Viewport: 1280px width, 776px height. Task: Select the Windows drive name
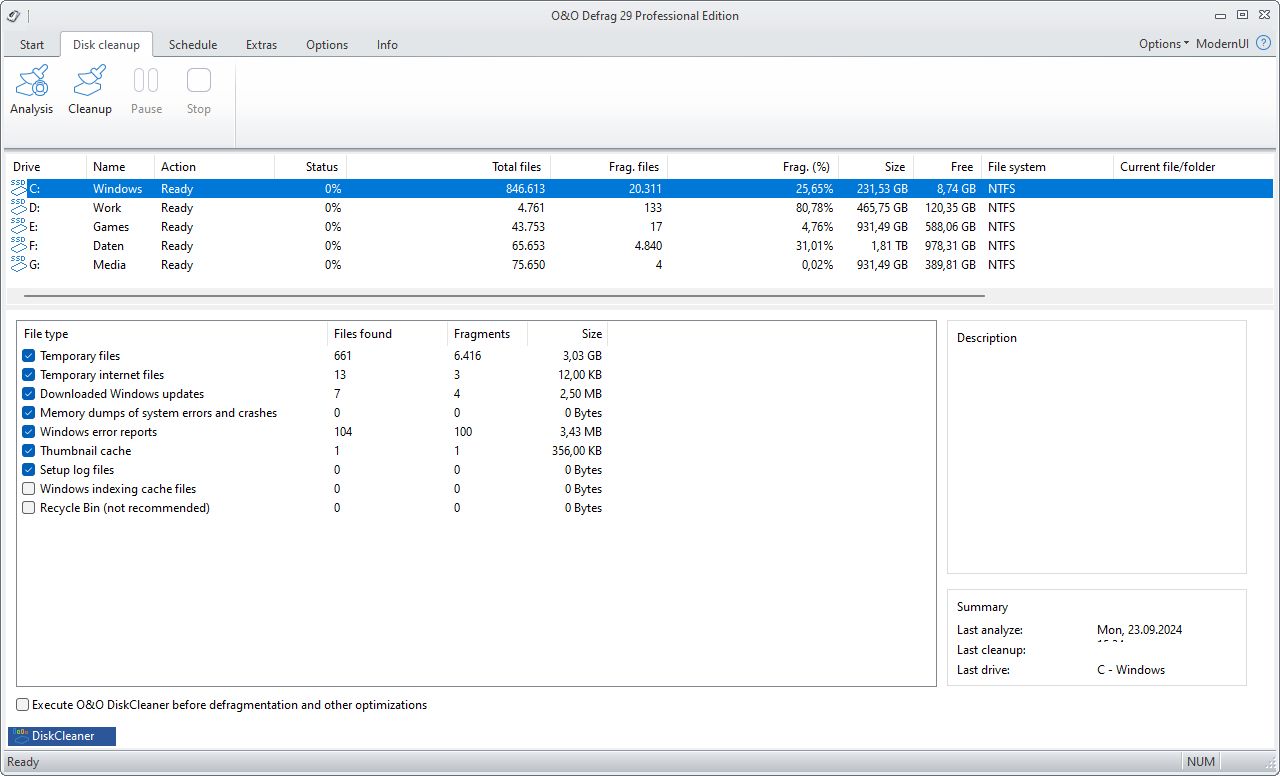click(x=118, y=189)
